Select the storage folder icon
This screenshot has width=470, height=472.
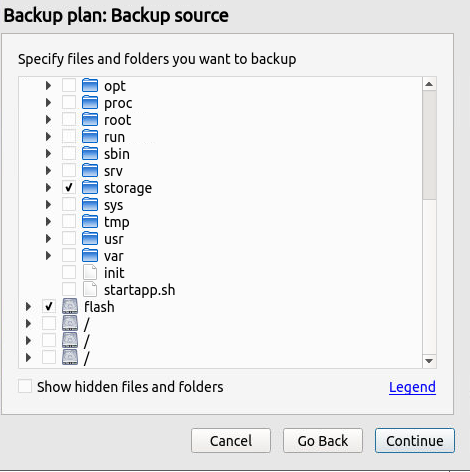point(90,188)
